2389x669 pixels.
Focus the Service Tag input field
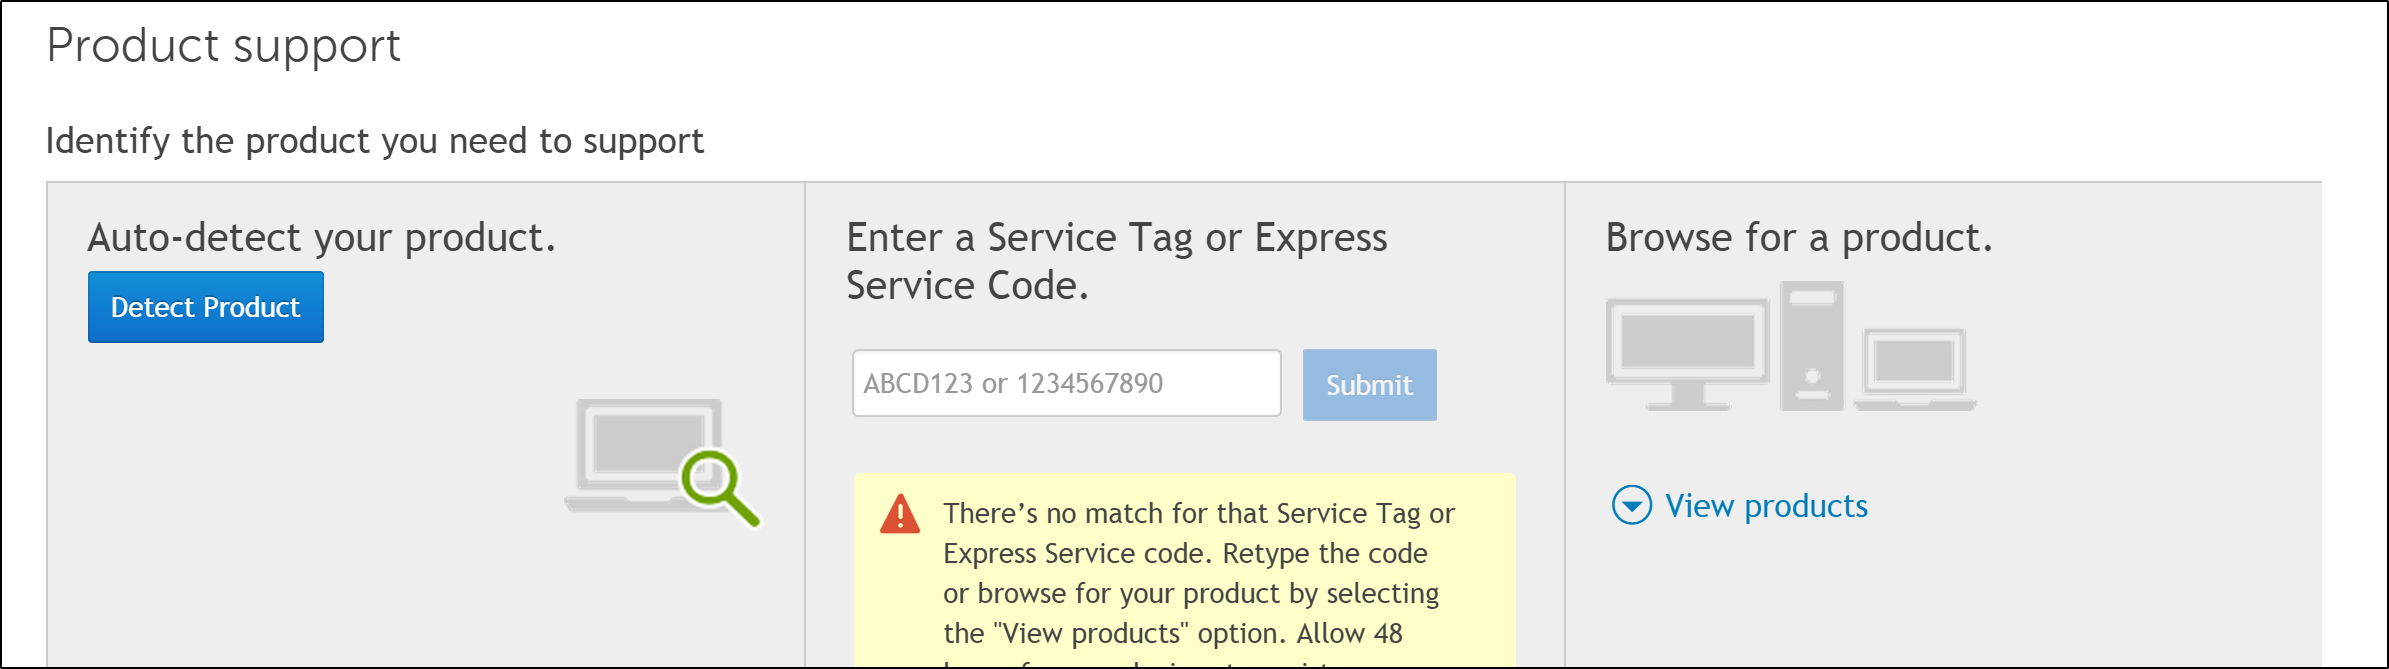1066,383
